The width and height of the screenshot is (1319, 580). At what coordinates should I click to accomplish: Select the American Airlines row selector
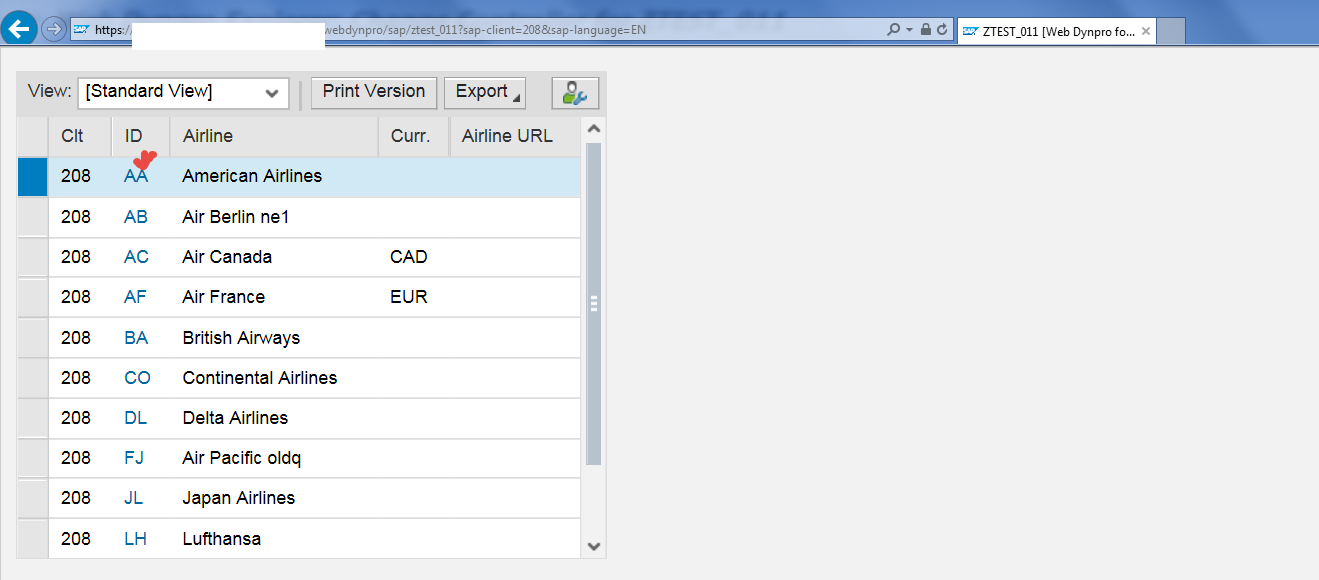(33, 177)
